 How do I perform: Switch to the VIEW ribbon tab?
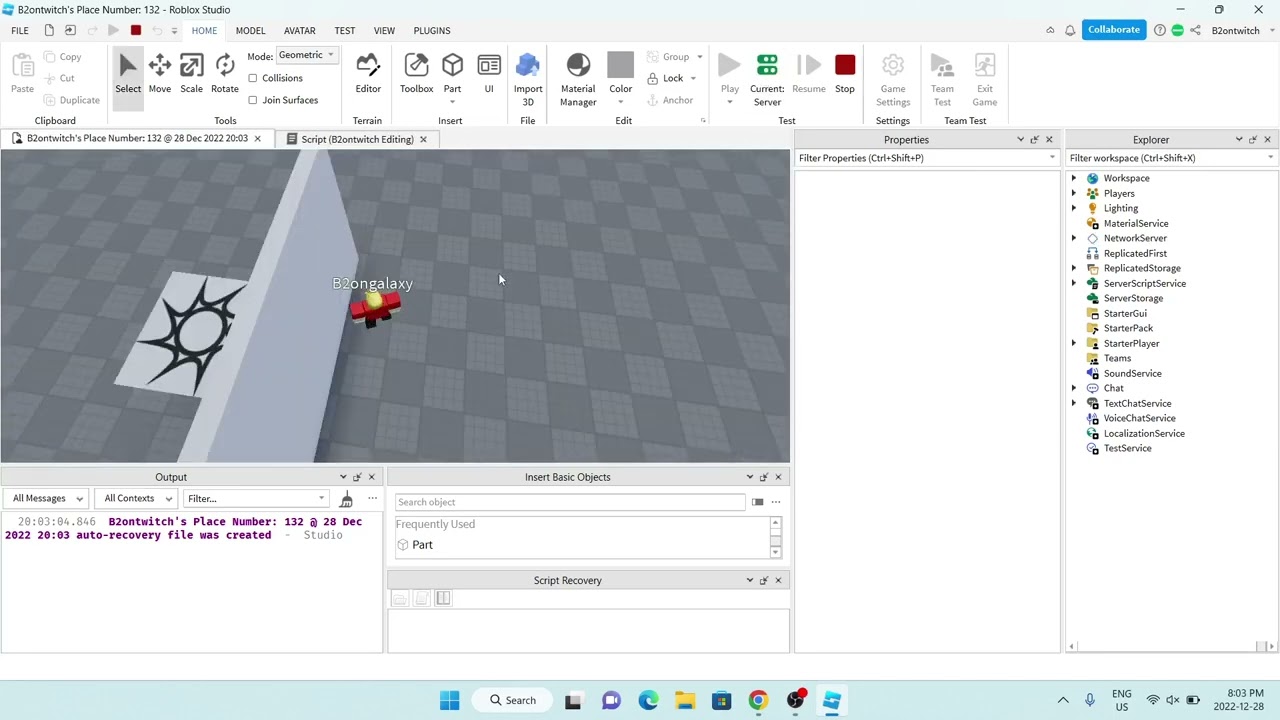pyautogui.click(x=384, y=30)
